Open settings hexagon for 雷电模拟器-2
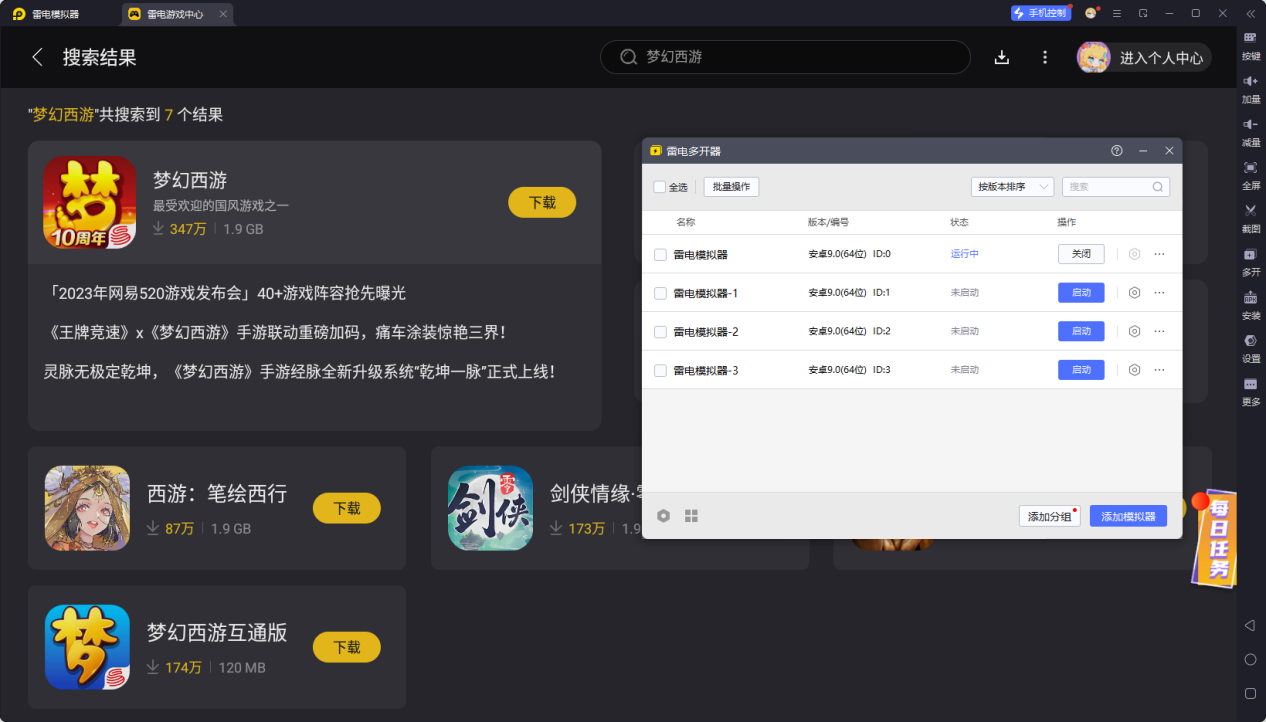 point(1134,331)
